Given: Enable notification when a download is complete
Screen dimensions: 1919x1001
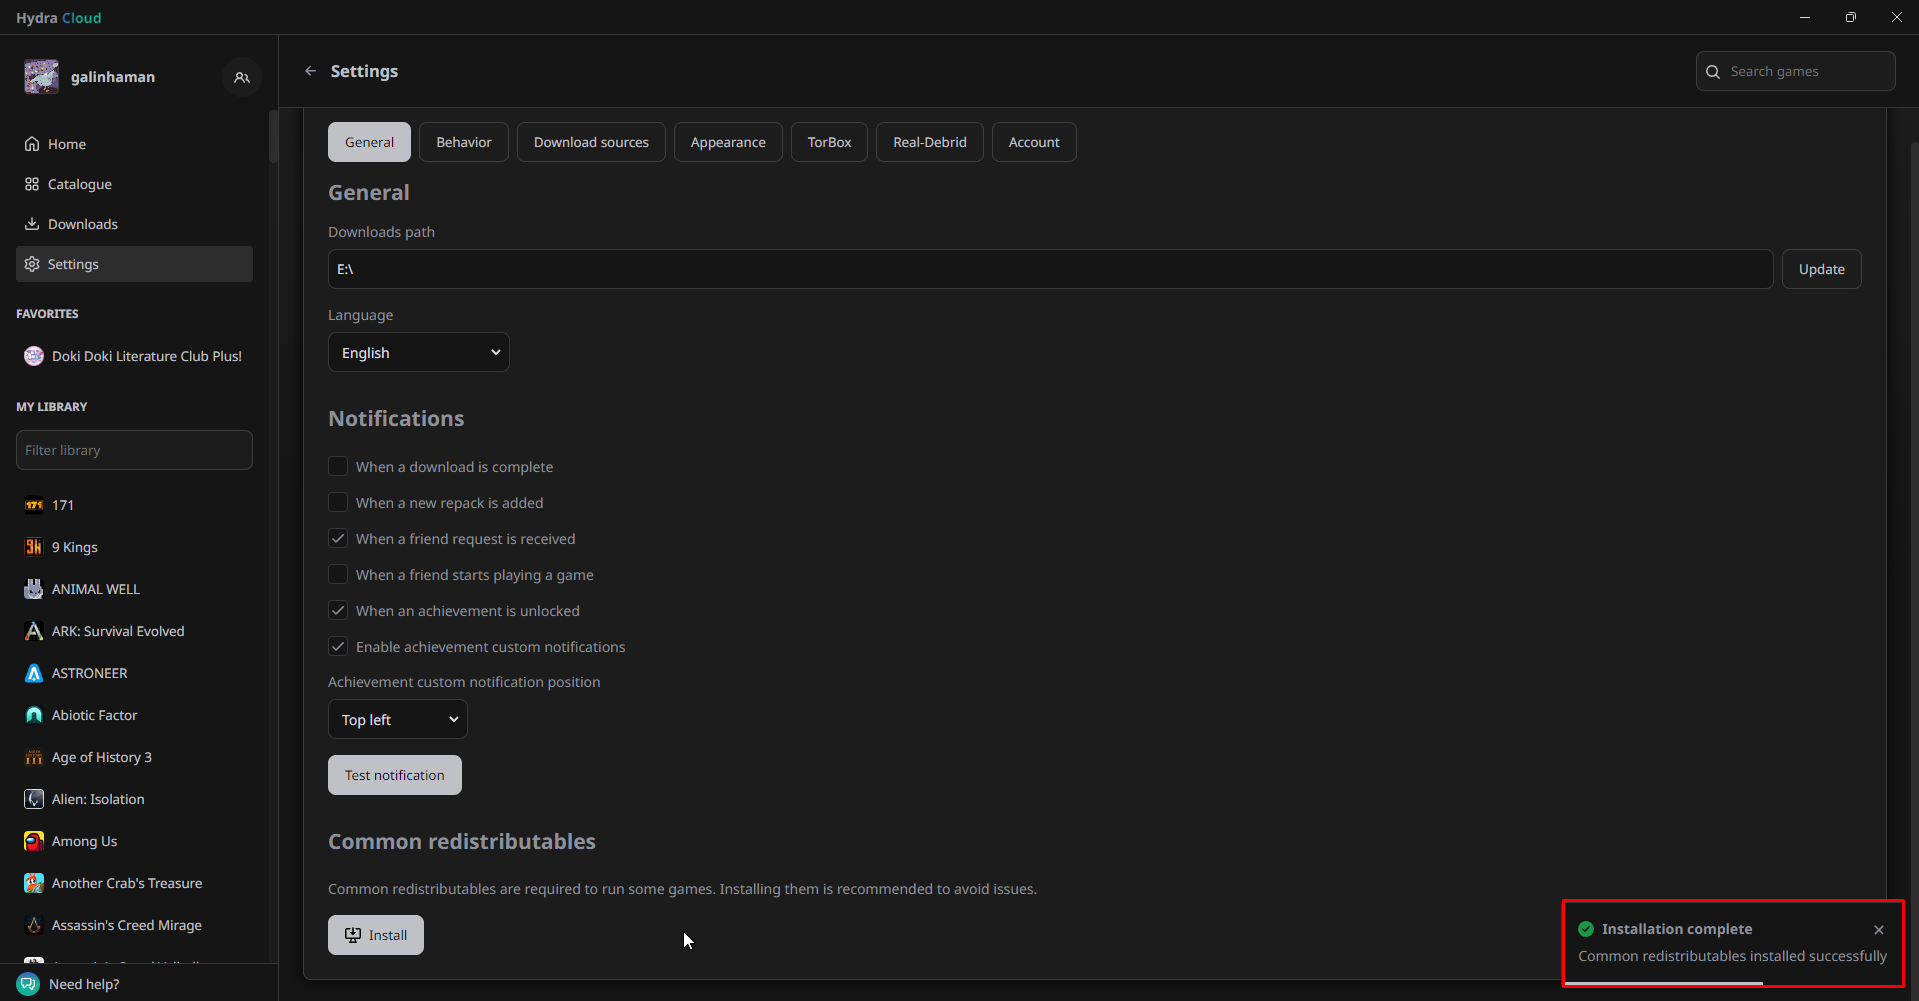Looking at the screenshot, I should [338, 467].
